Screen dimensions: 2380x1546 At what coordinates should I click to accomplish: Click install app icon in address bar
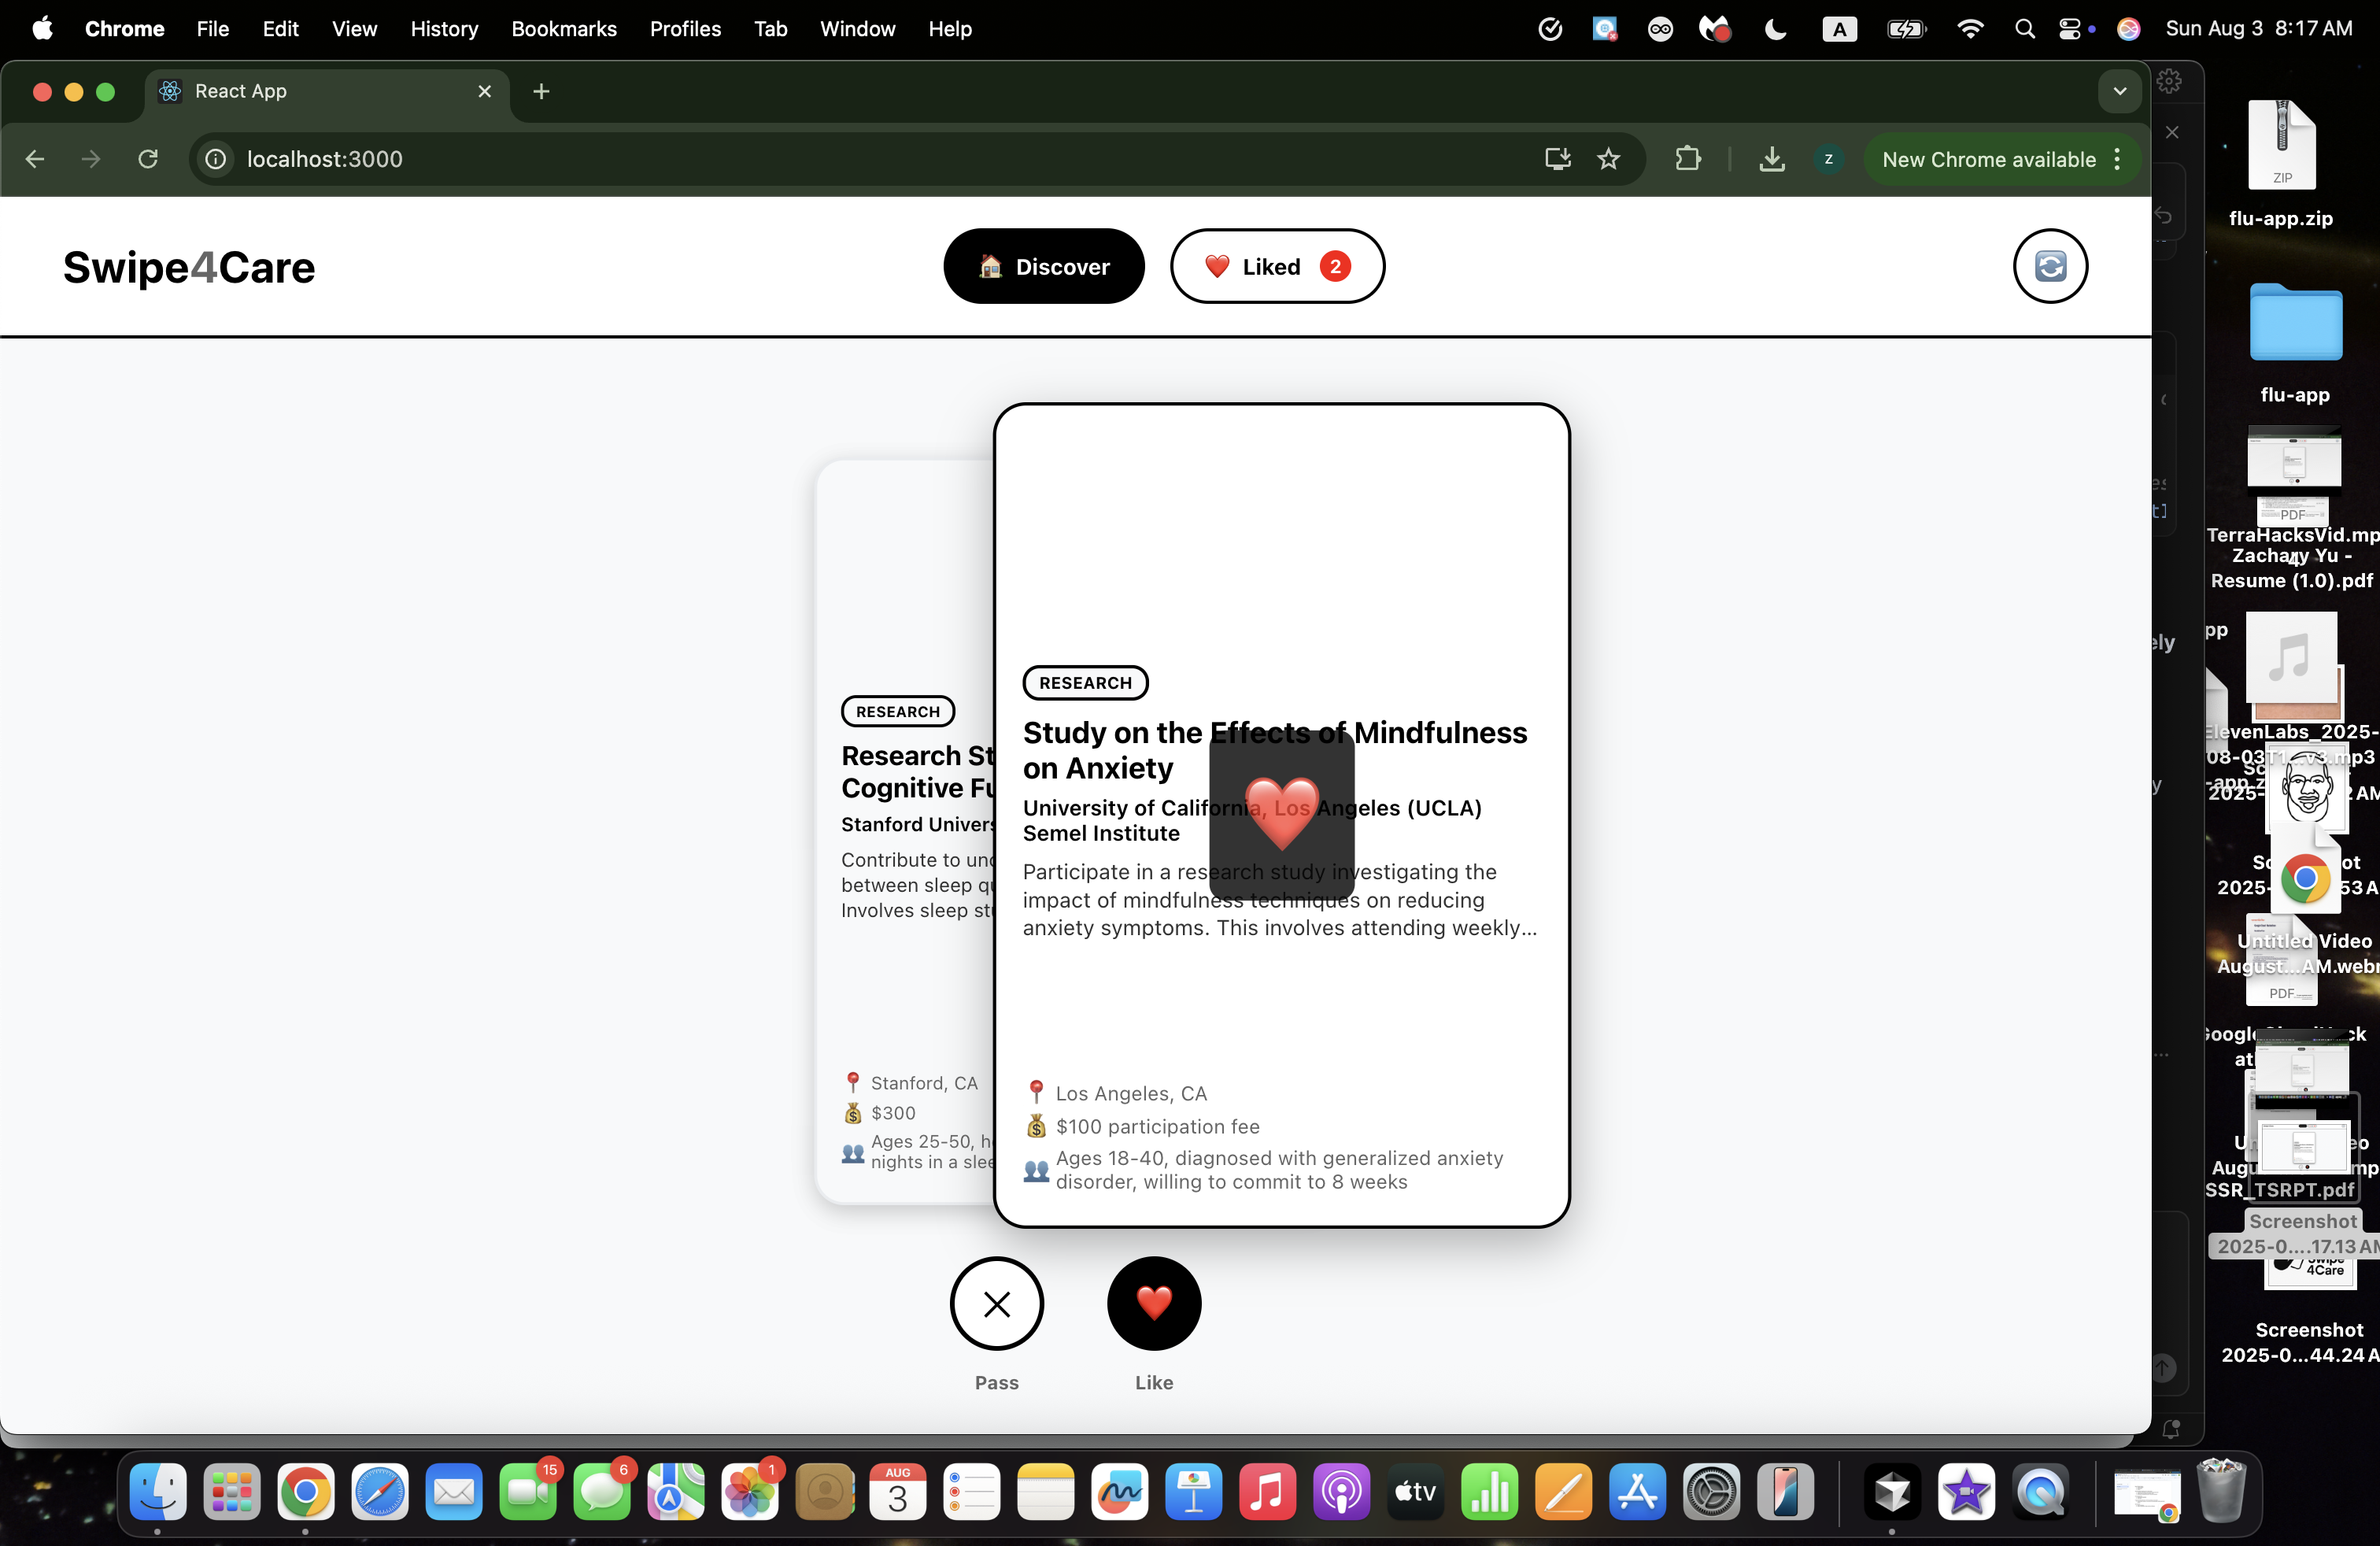click(1557, 159)
